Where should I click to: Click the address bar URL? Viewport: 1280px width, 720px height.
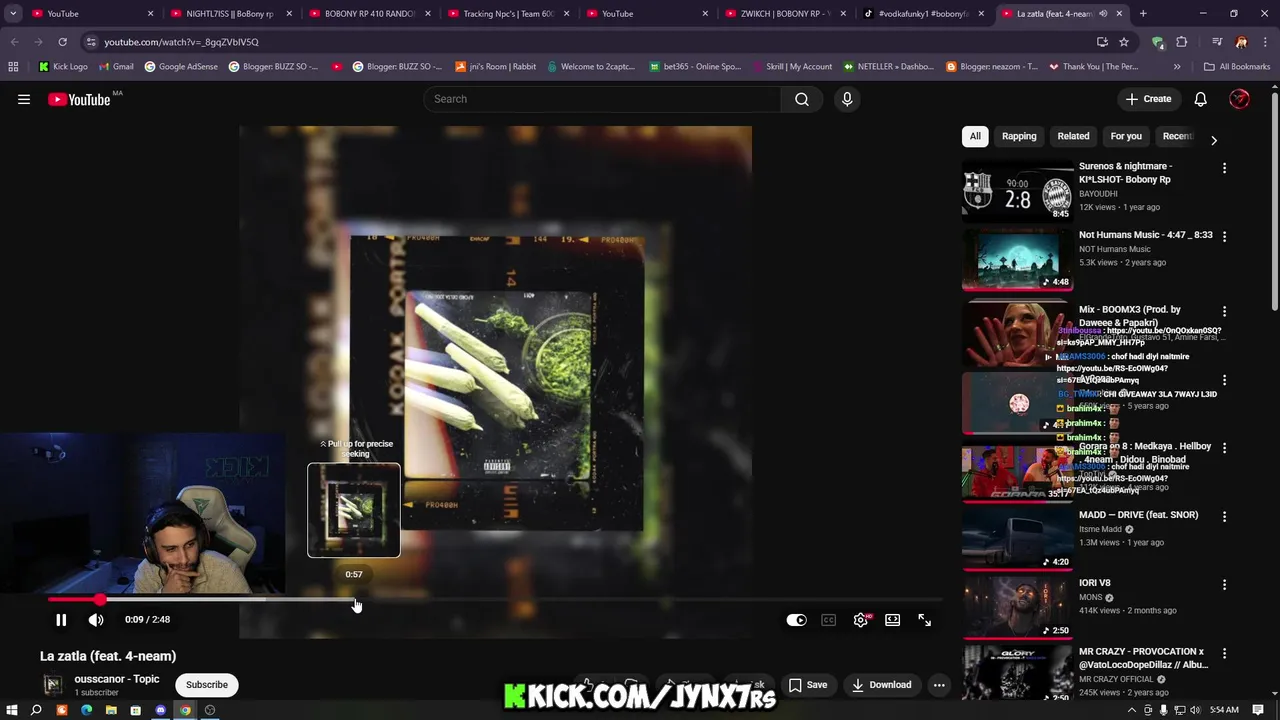181,42
